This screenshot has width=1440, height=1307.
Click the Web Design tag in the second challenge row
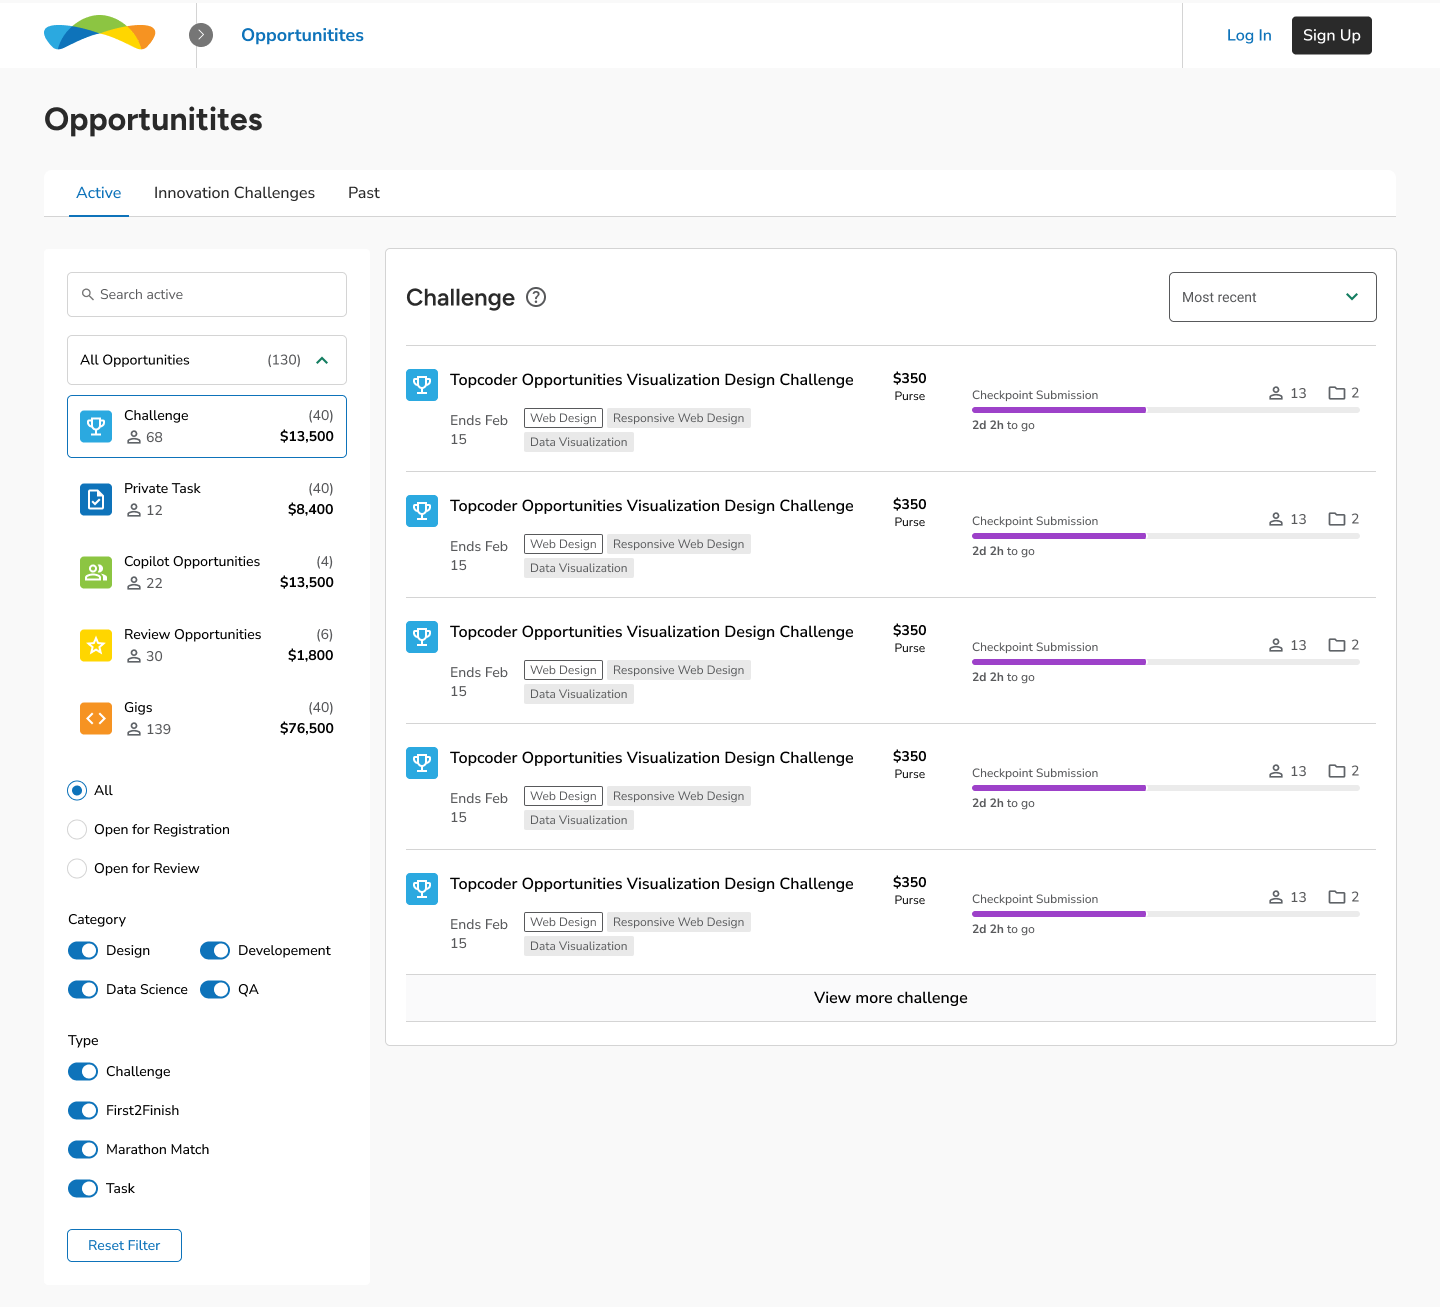click(x=563, y=544)
